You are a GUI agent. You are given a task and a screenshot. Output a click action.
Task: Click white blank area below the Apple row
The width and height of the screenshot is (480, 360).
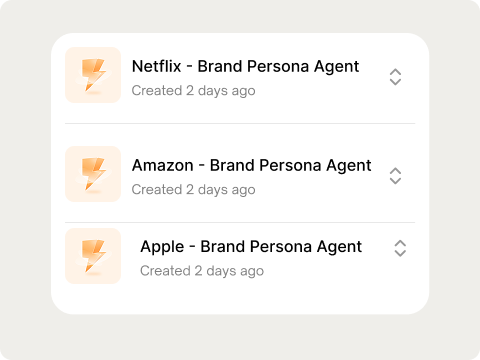pos(240,299)
